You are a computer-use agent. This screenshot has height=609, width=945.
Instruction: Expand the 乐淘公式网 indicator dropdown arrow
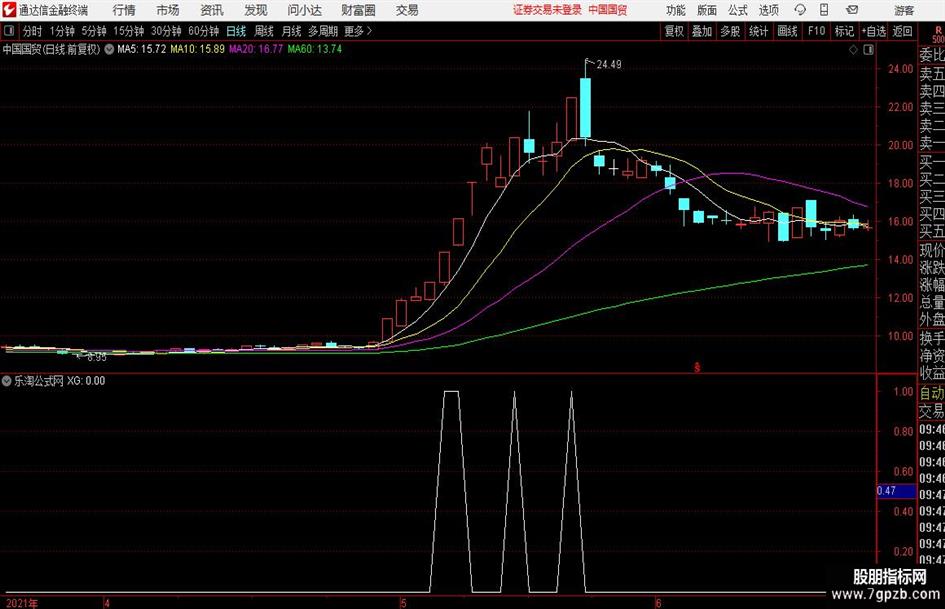(x=7, y=381)
